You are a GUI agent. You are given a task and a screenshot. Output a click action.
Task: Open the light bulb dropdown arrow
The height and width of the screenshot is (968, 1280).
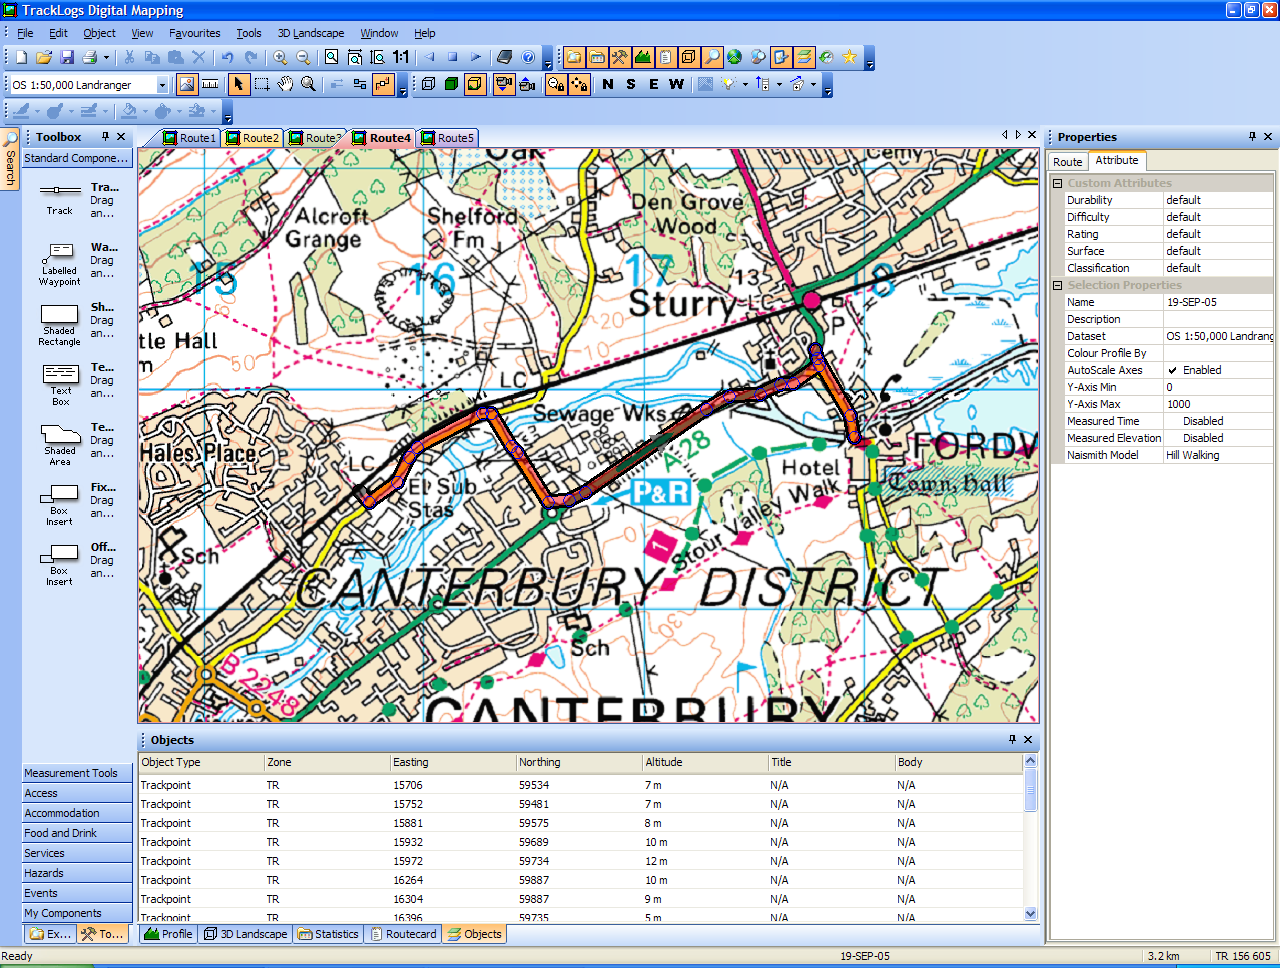pos(745,85)
